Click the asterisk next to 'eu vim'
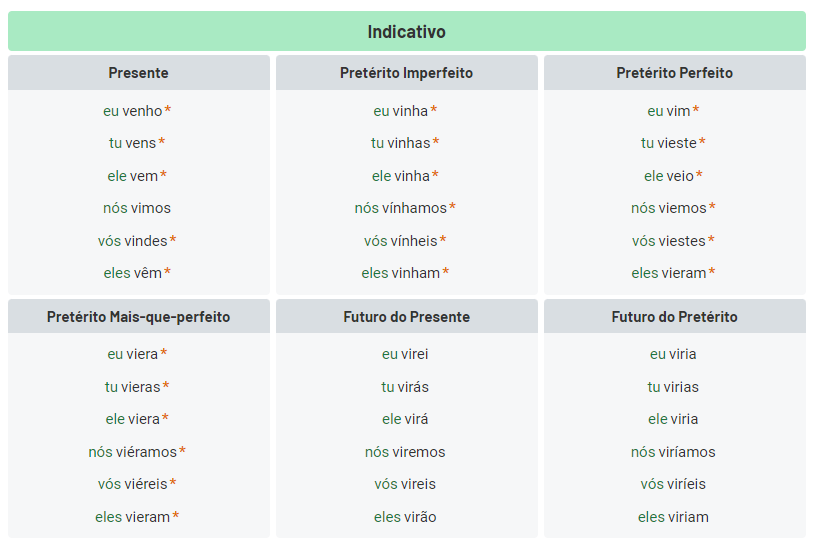The height and width of the screenshot is (546, 813). (x=696, y=109)
